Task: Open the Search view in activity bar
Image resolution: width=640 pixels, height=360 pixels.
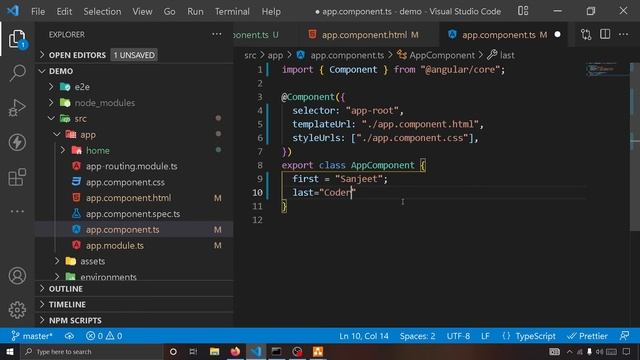Action: pyautogui.click(x=17, y=73)
